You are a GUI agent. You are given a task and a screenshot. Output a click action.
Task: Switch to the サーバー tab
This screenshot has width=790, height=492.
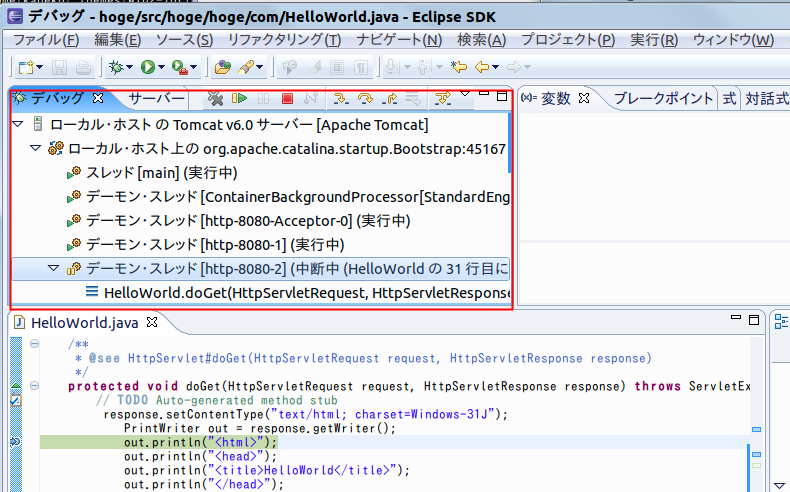point(157,99)
